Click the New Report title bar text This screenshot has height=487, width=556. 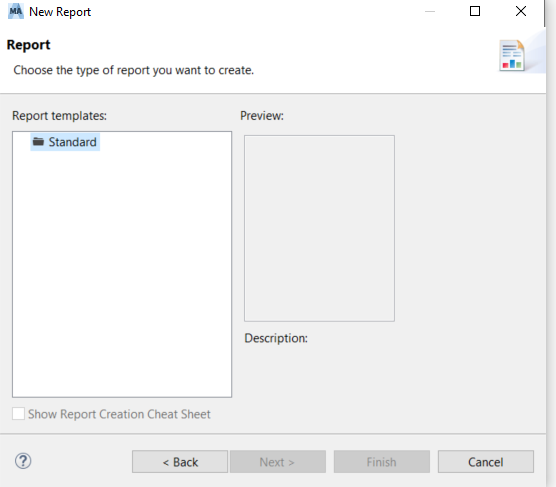tap(60, 12)
